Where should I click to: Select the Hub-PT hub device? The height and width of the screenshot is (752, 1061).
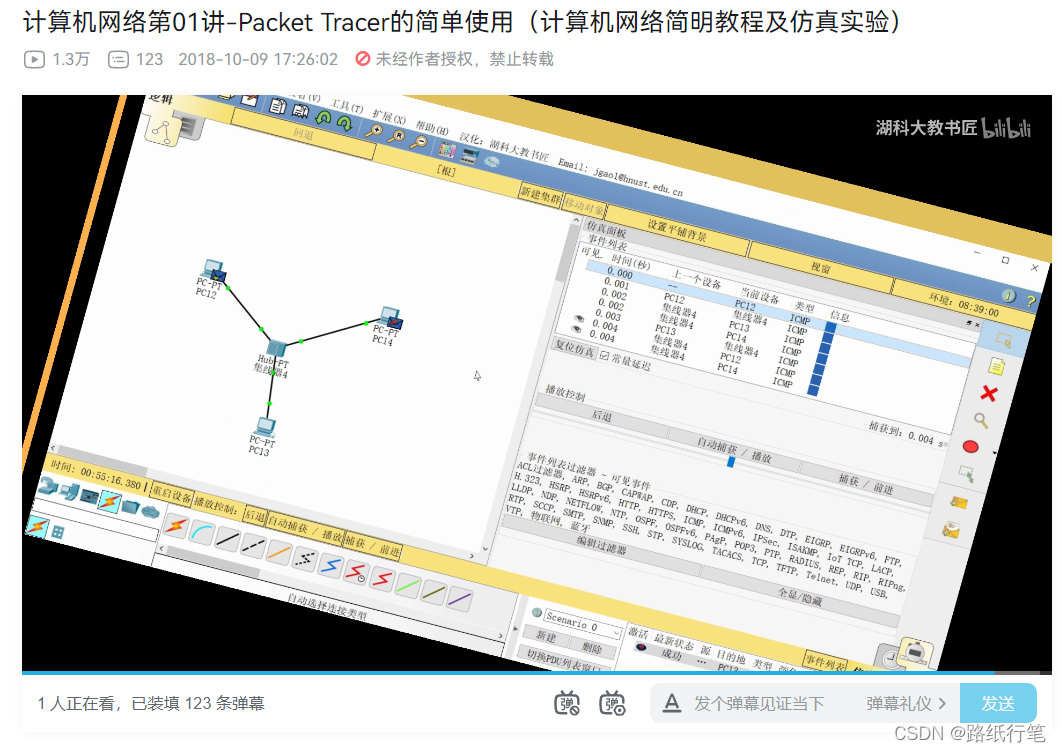click(277, 348)
